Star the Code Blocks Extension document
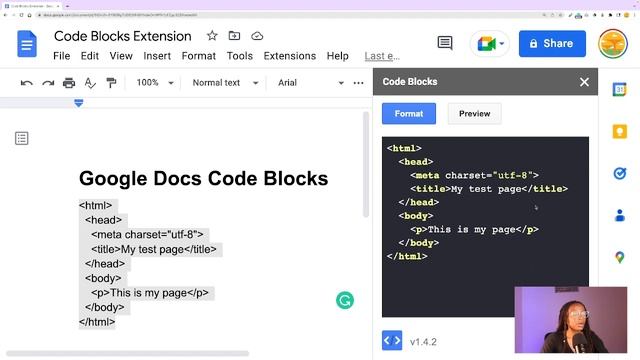 pos(212,36)
